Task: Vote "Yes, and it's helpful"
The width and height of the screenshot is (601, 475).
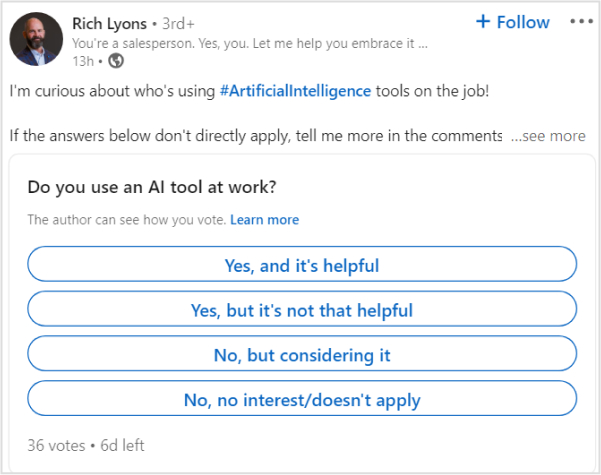Action: (302, 265)
